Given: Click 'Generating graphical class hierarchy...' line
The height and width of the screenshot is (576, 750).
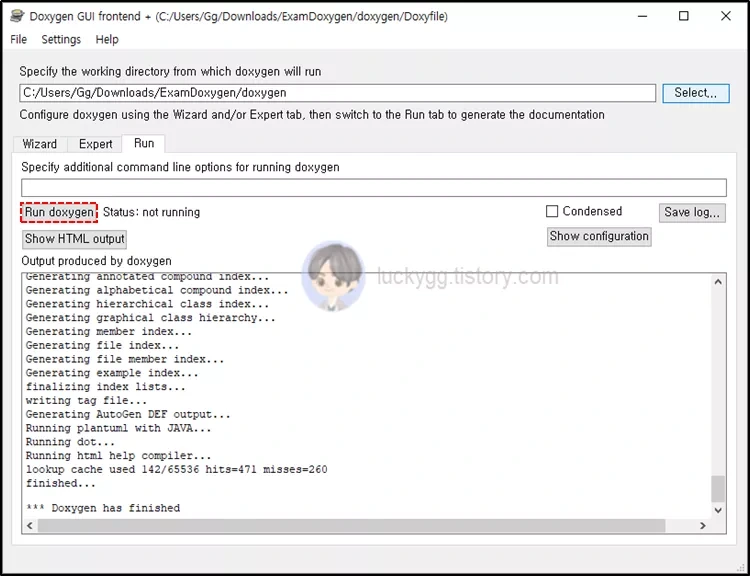Looking at the screenshot, I should (x=150, y=318).
